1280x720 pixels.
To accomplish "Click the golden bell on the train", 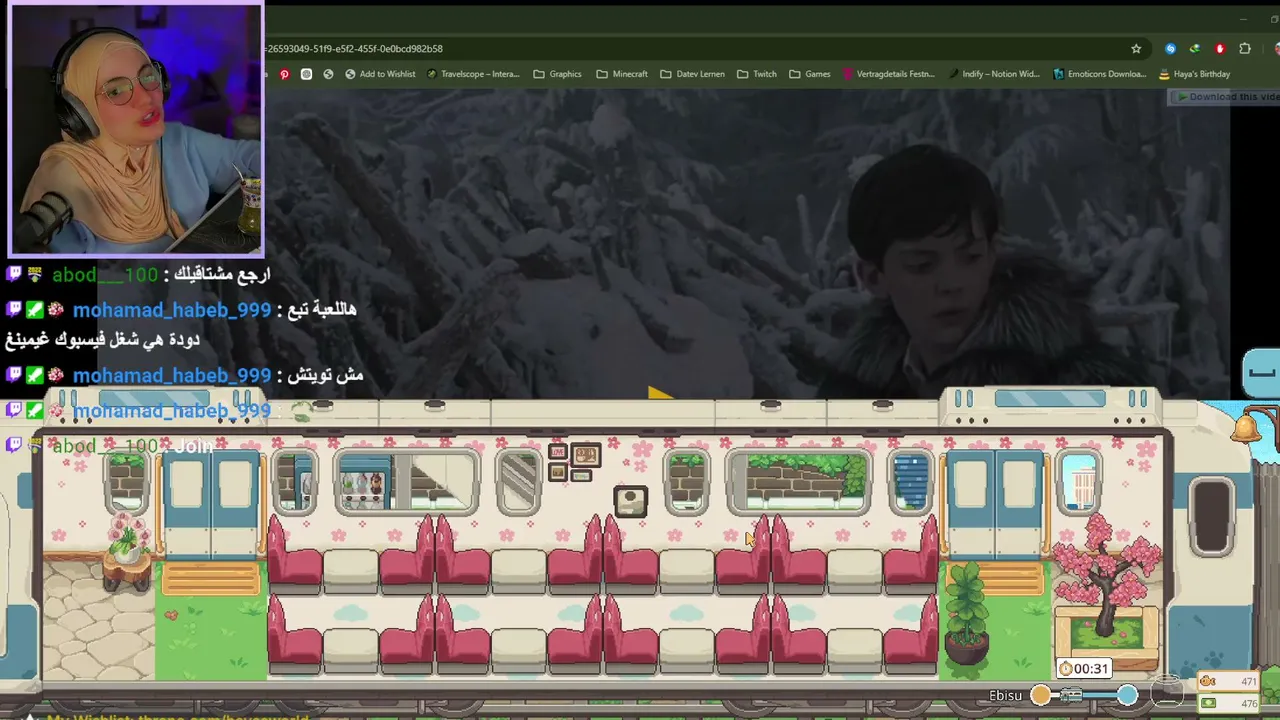I will click(1245, 428).
